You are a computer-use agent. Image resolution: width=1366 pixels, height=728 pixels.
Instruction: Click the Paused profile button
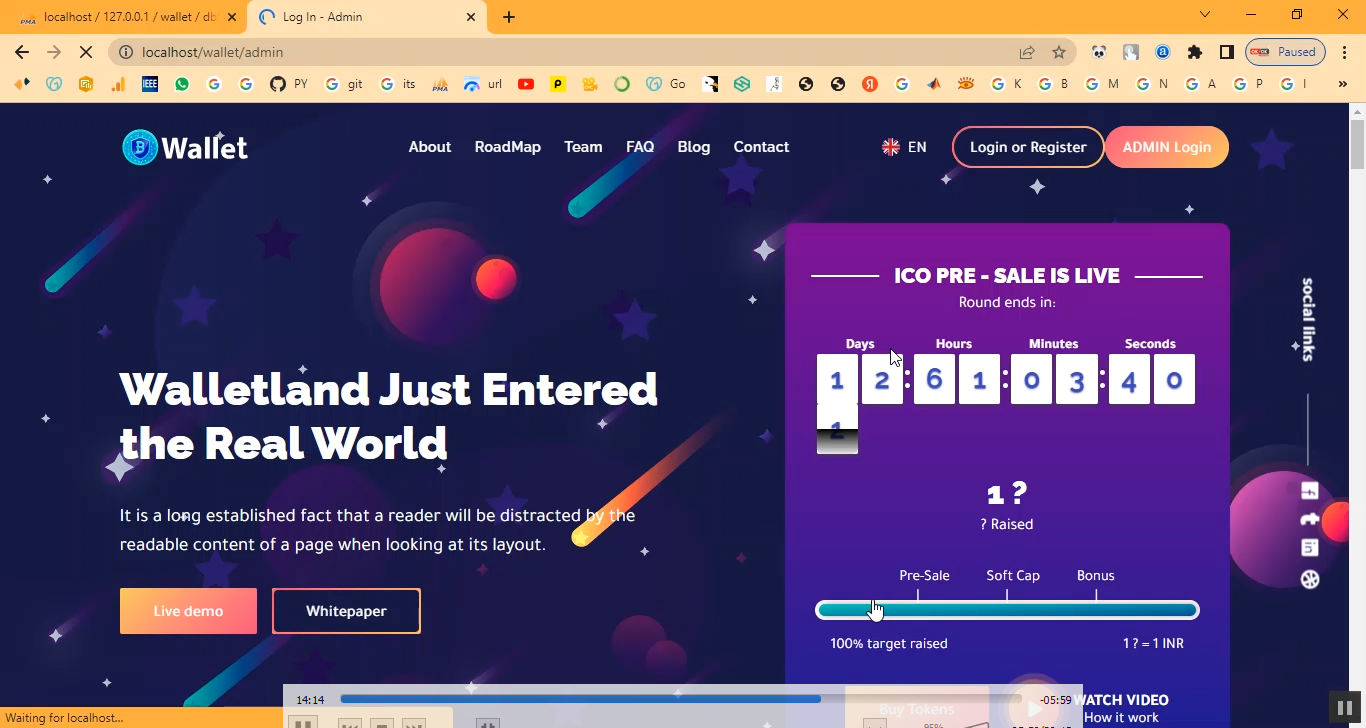tap(1286, 52)
